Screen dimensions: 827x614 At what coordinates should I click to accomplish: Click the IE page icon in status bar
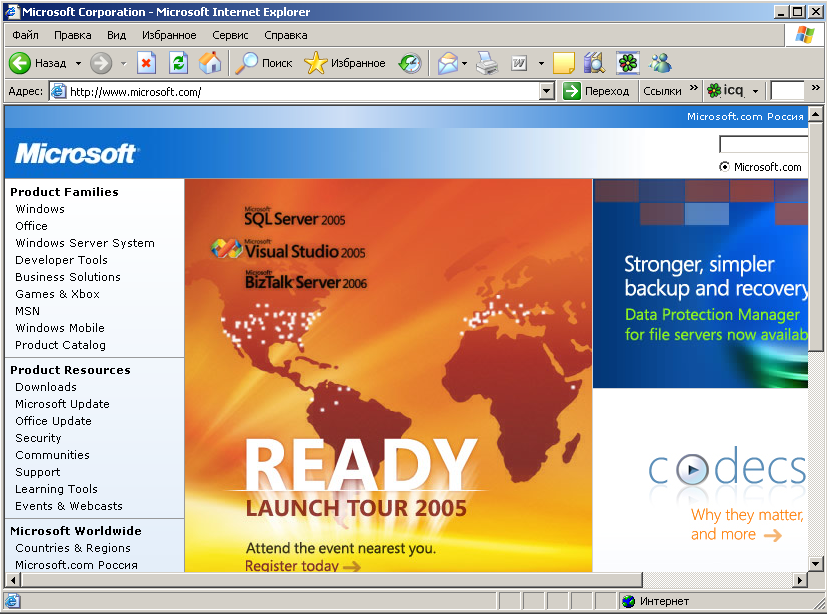12,601
